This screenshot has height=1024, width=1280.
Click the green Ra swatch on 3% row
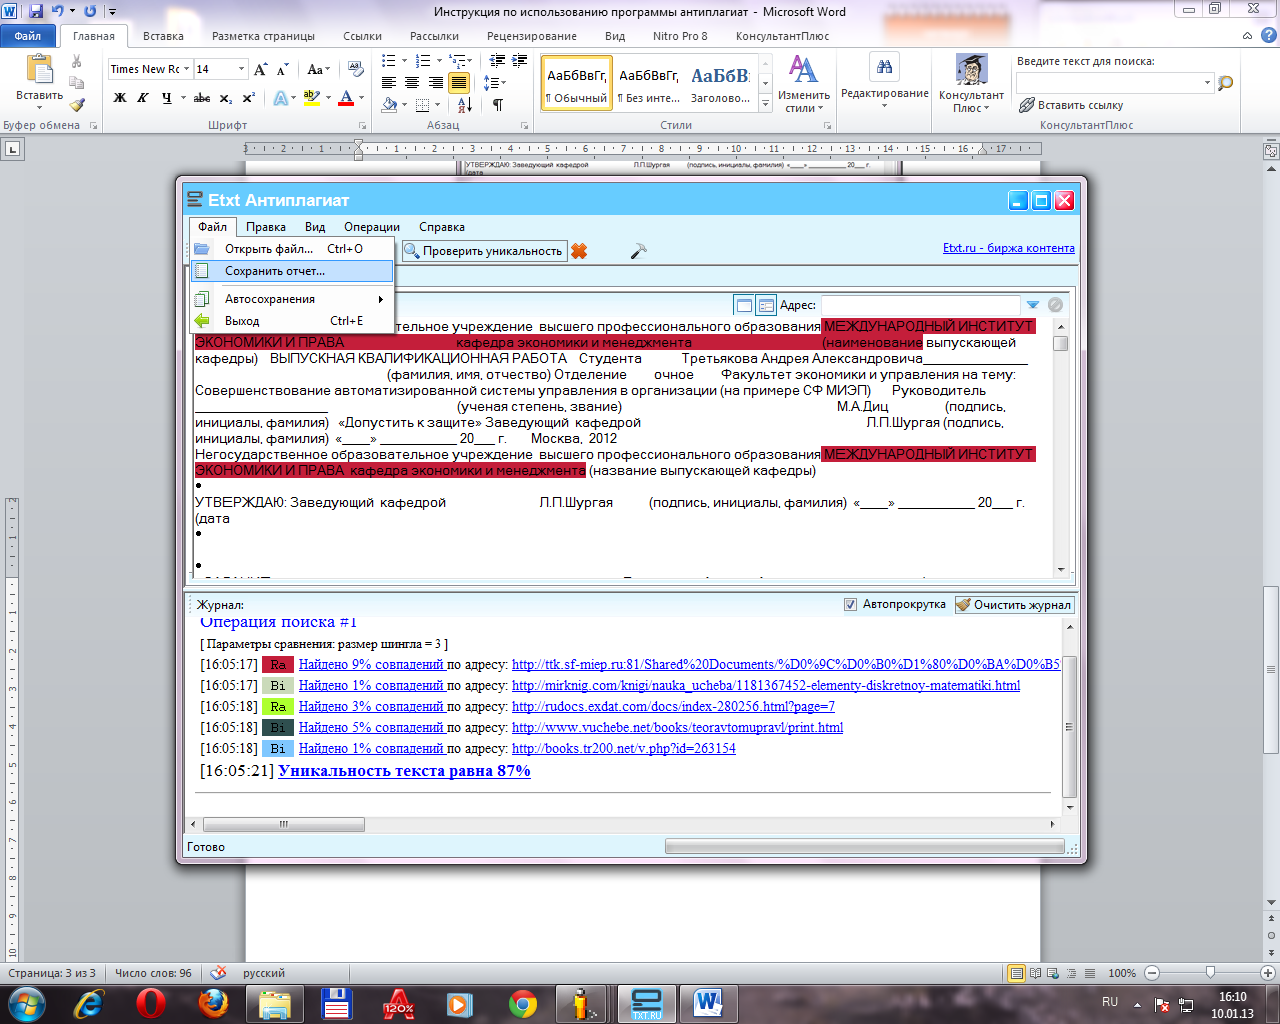(x=277, y=706)
